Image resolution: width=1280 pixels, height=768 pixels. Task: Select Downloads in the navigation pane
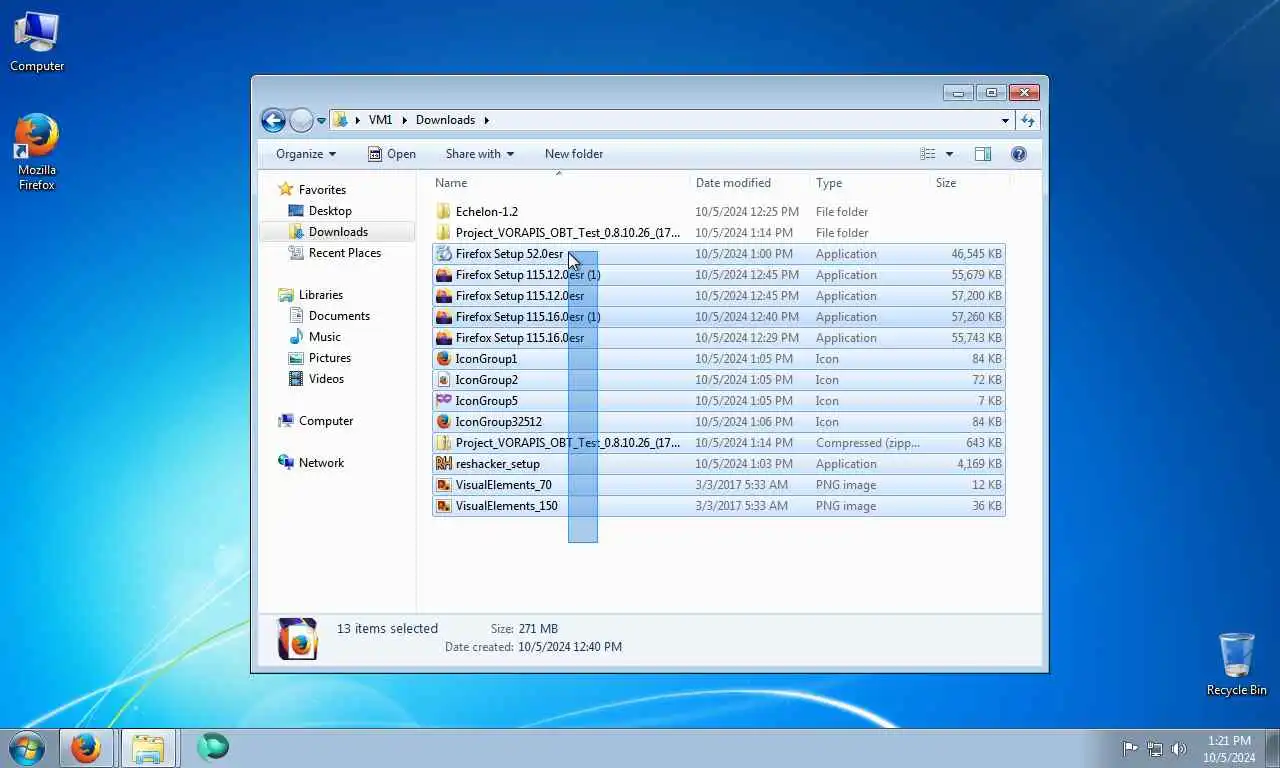pyautogui.click(x=337, y=232)
